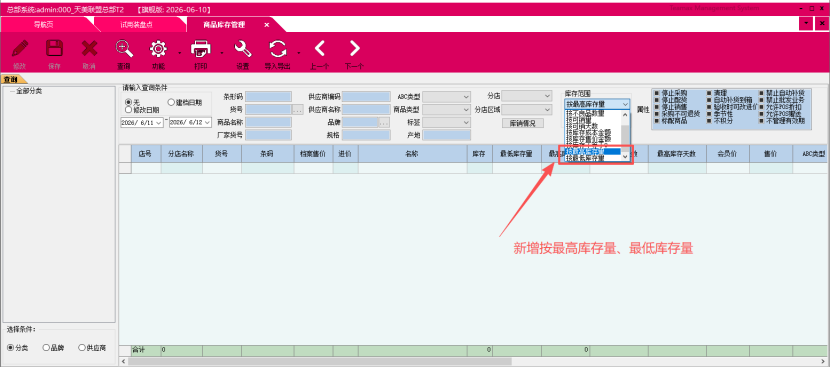Viewport: 830px width, 367px height.
Task: Click the 打印 printer icon
Action: tap(201, 49)
